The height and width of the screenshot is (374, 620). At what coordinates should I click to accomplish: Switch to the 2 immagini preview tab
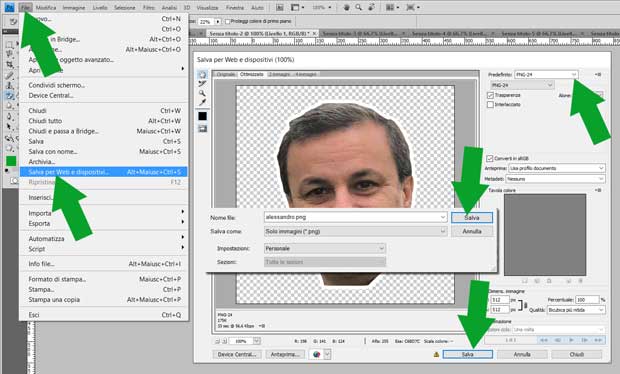click(279, 74)
